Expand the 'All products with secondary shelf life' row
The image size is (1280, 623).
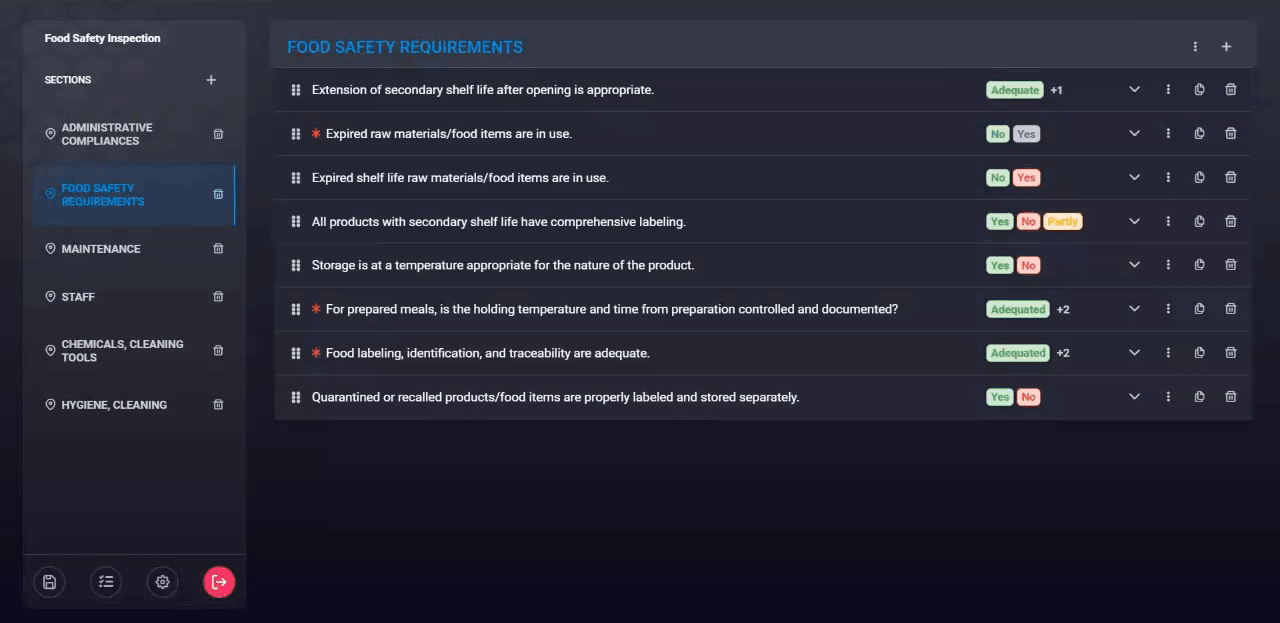pos(1134,221)
